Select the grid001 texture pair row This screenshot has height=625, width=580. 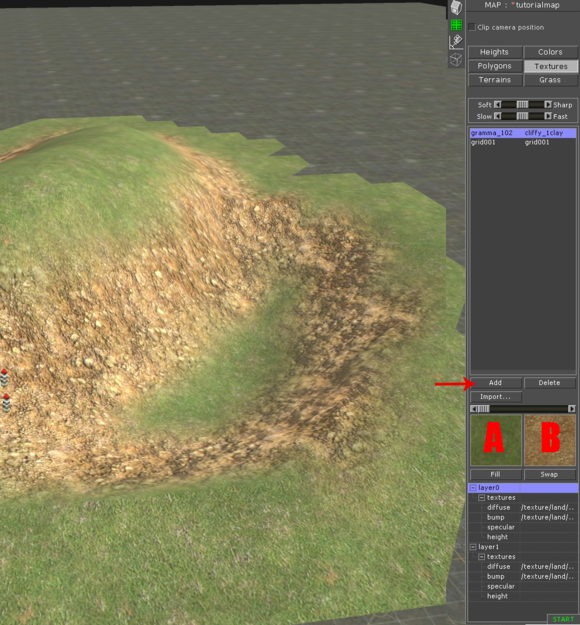pyautogui.click(x=523, y=142)
